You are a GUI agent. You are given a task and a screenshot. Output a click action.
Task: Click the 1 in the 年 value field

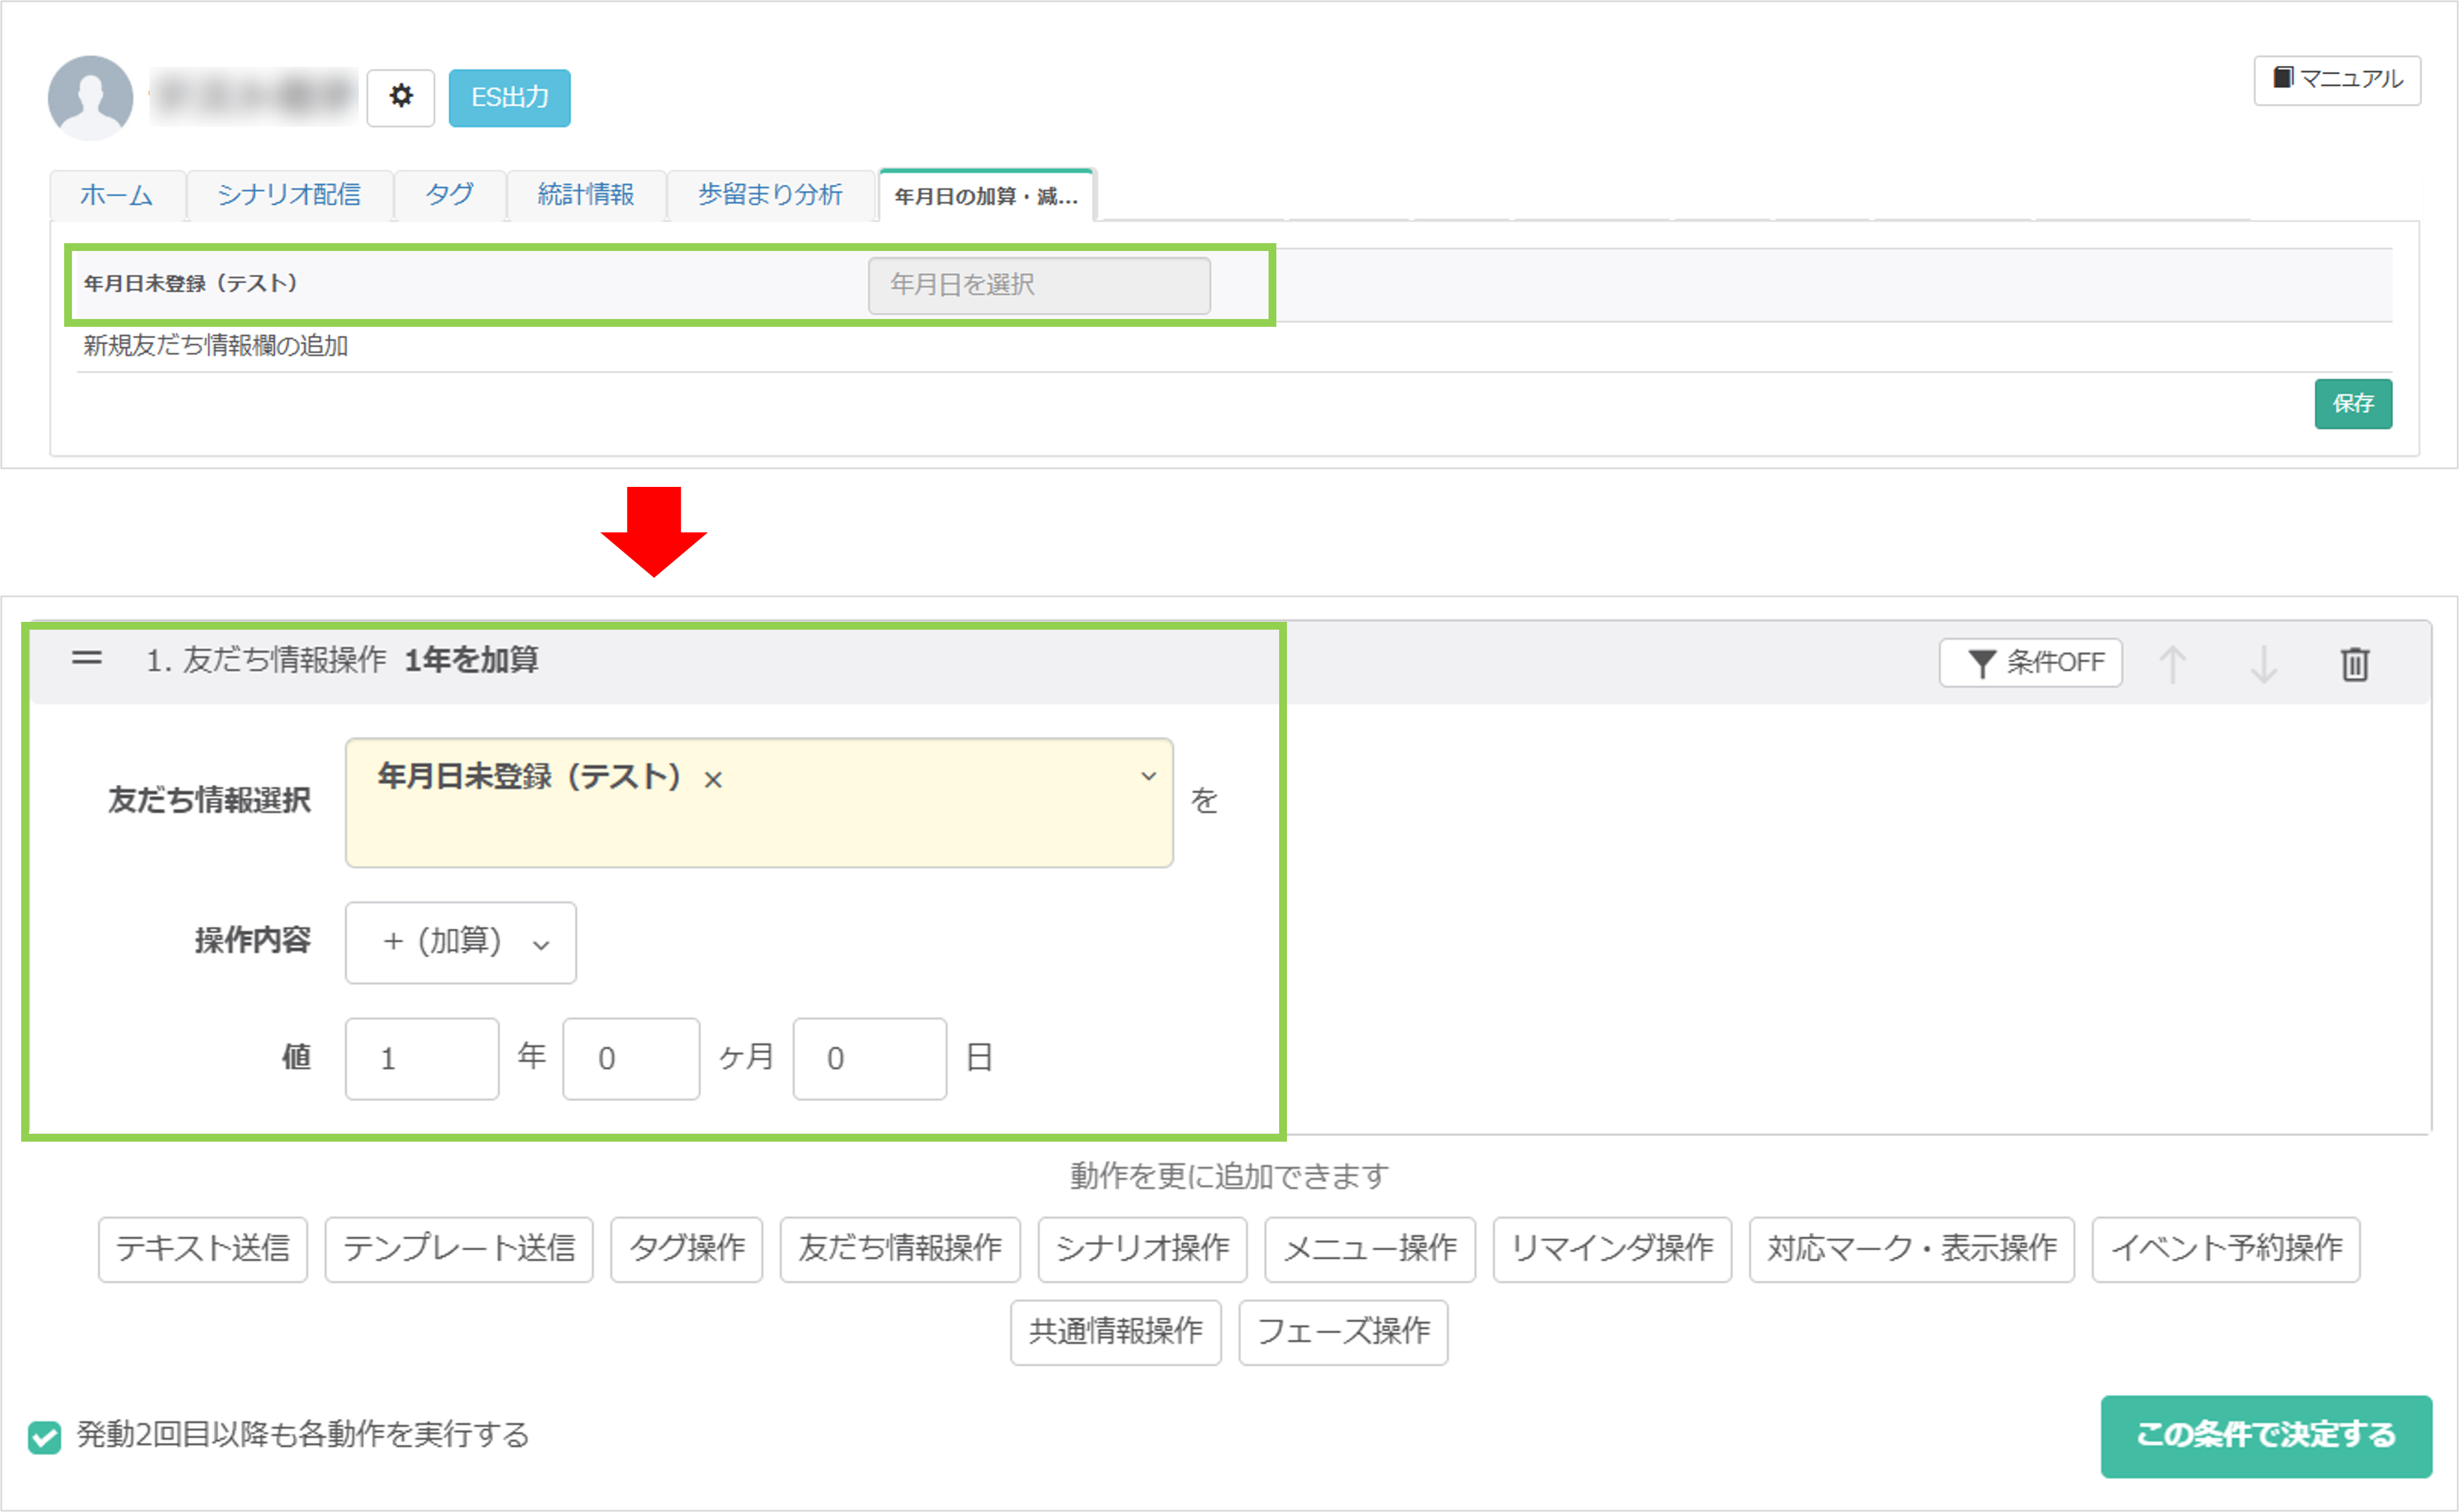coord(421,1058)
